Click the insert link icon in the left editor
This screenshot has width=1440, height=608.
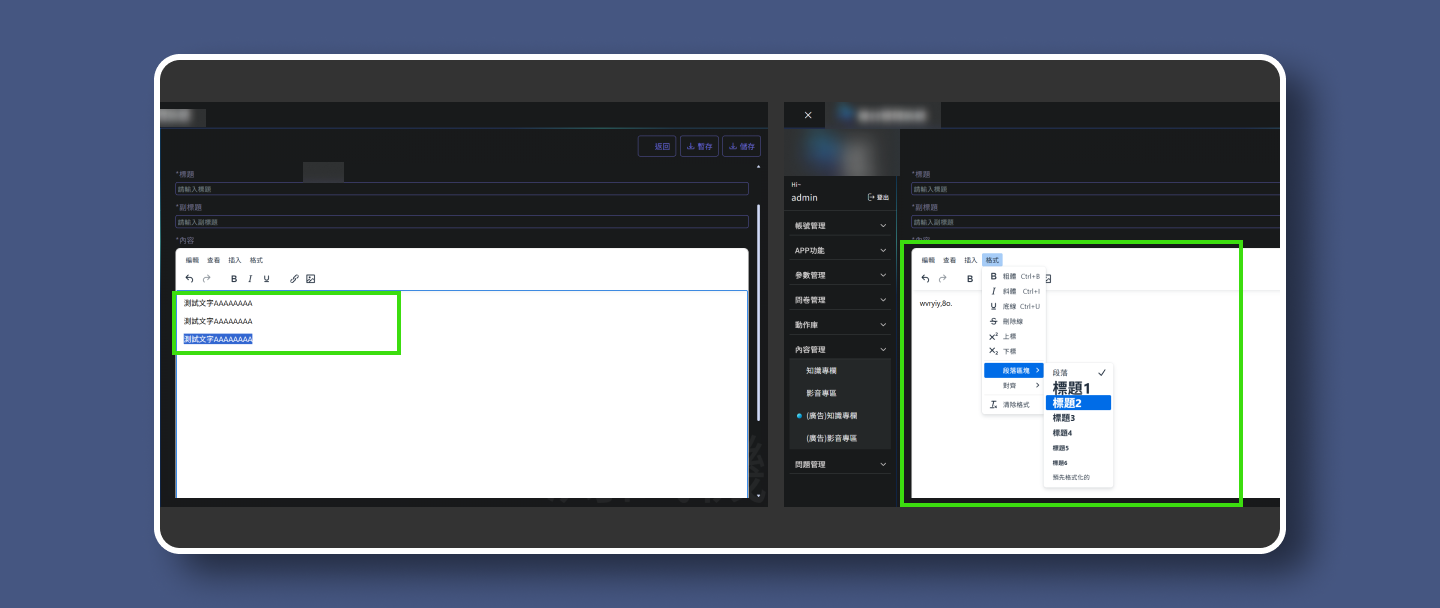[x=294, y=279]
